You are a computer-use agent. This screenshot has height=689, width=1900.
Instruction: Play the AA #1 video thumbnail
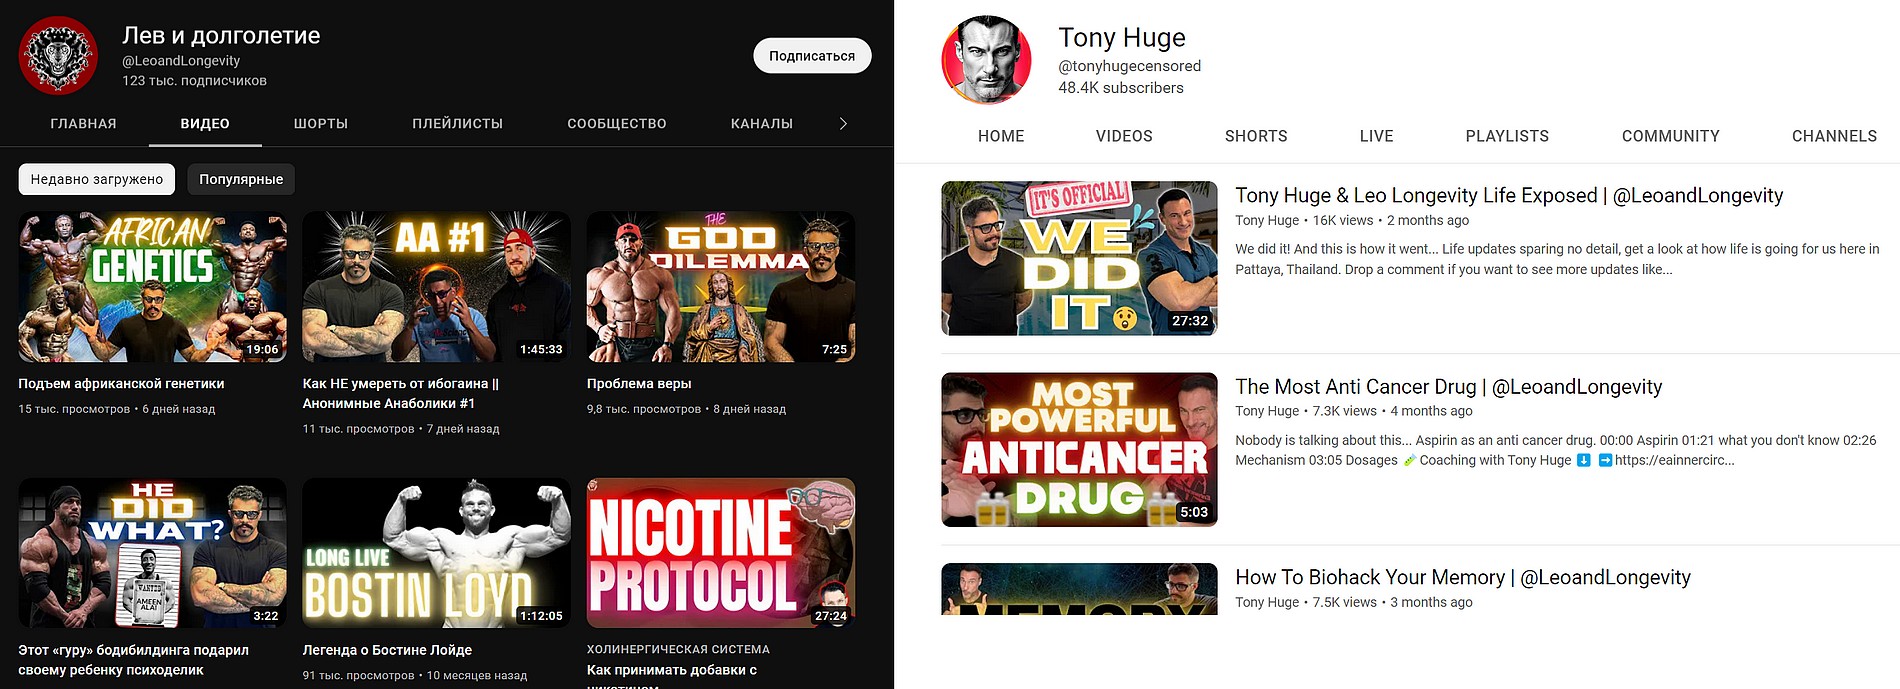point(436,287)
